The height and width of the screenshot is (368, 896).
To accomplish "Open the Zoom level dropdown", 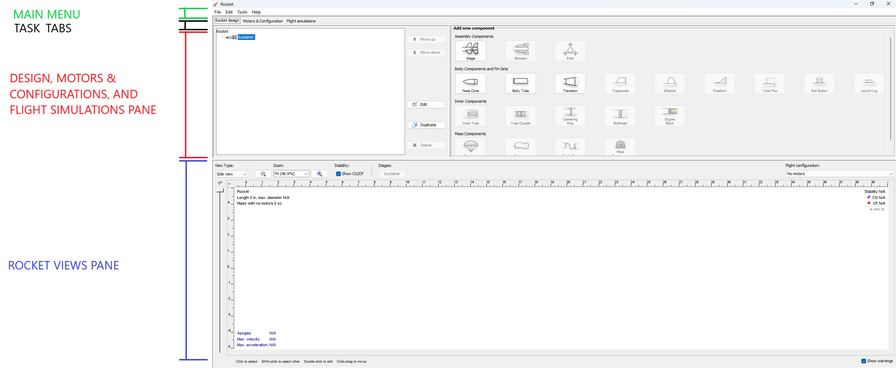I will pyautogui.click(x=291, y=174).
